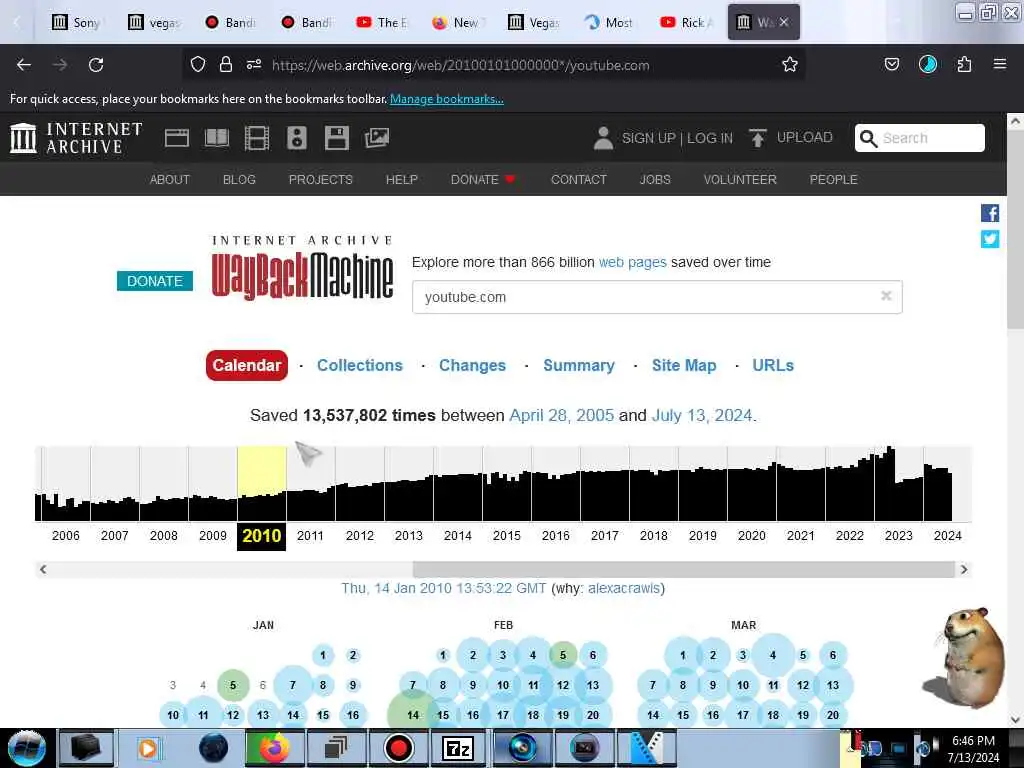Share the page on Facebook
This screenshot has height=768, width=1024.
(989, 213)
